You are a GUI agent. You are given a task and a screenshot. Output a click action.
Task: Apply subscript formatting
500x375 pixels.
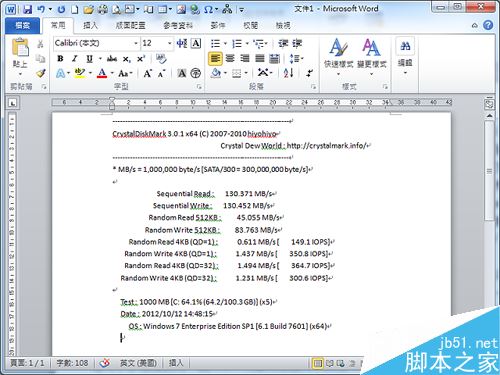coord(126,59)
